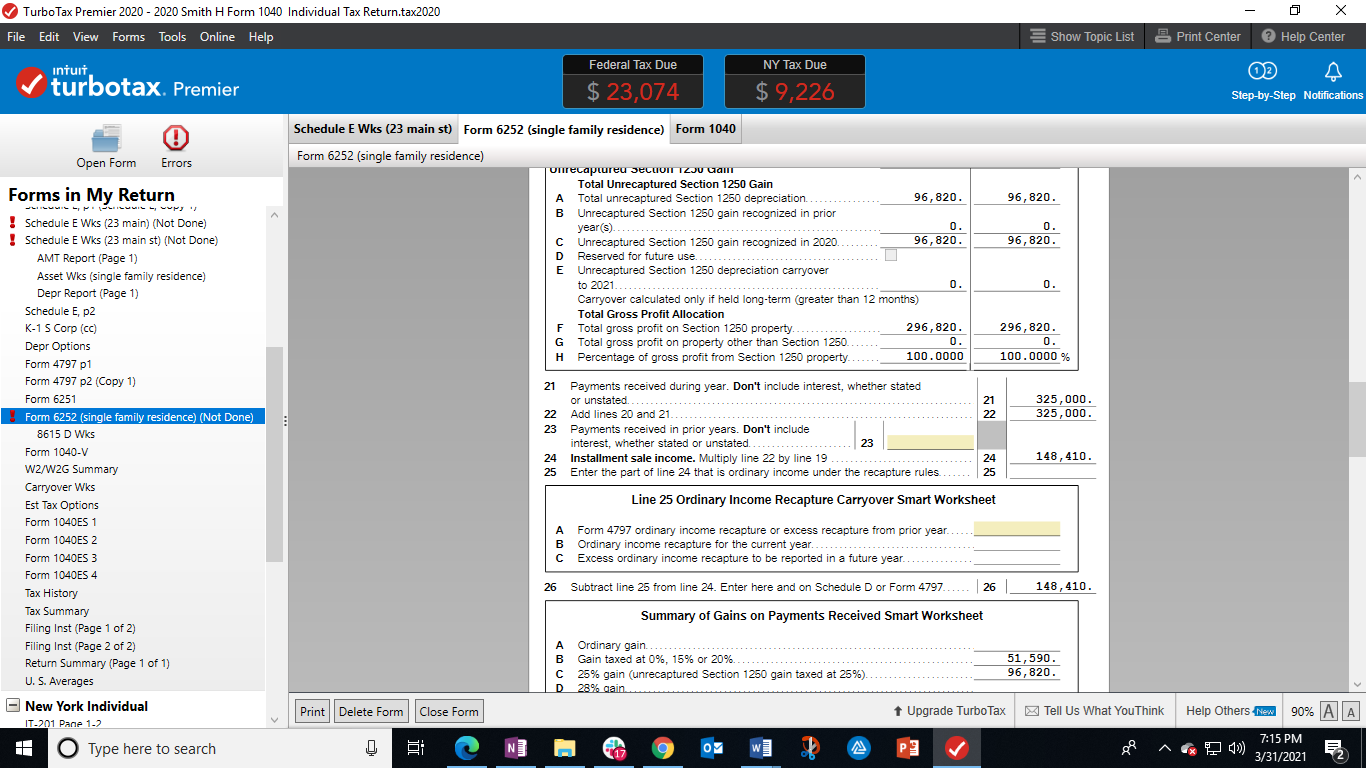The image size is (1366, 768).
Task: Click the form view vertical scrollbar thumb
Action: pyautogui.click(x=1357, y=420)
